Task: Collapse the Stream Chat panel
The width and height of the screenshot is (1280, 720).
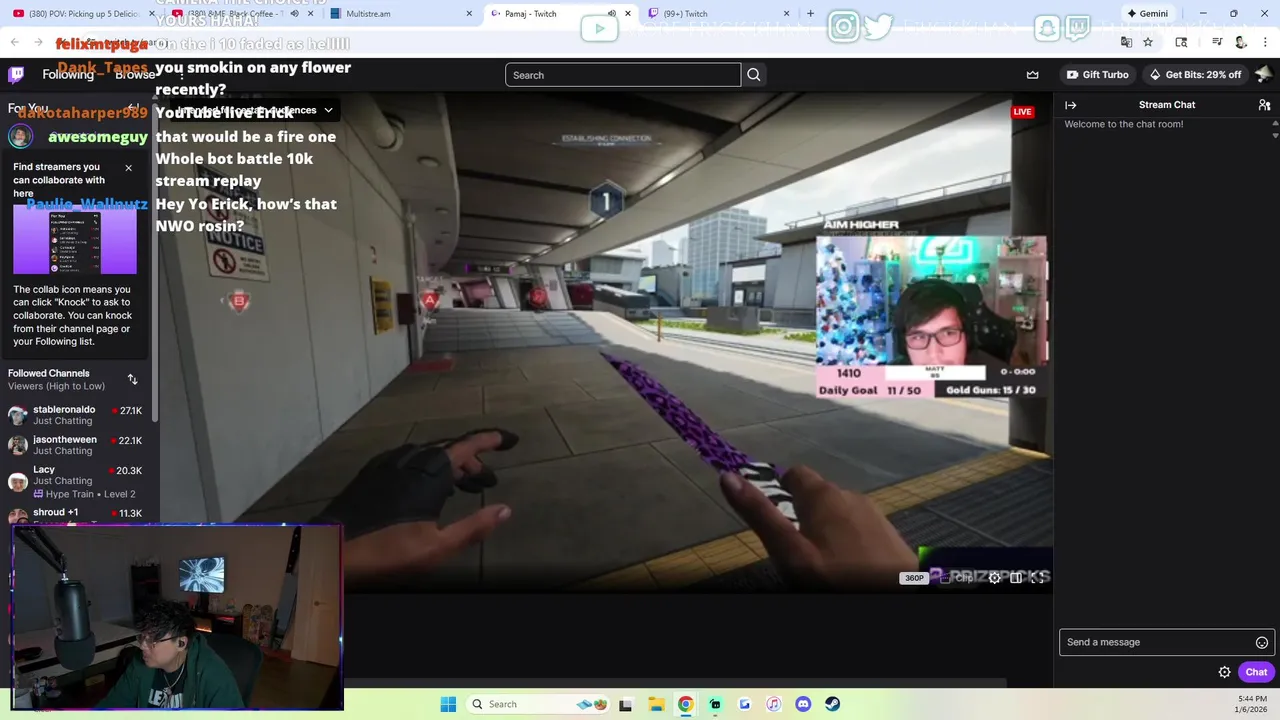Action: [x=1070, y=105]
